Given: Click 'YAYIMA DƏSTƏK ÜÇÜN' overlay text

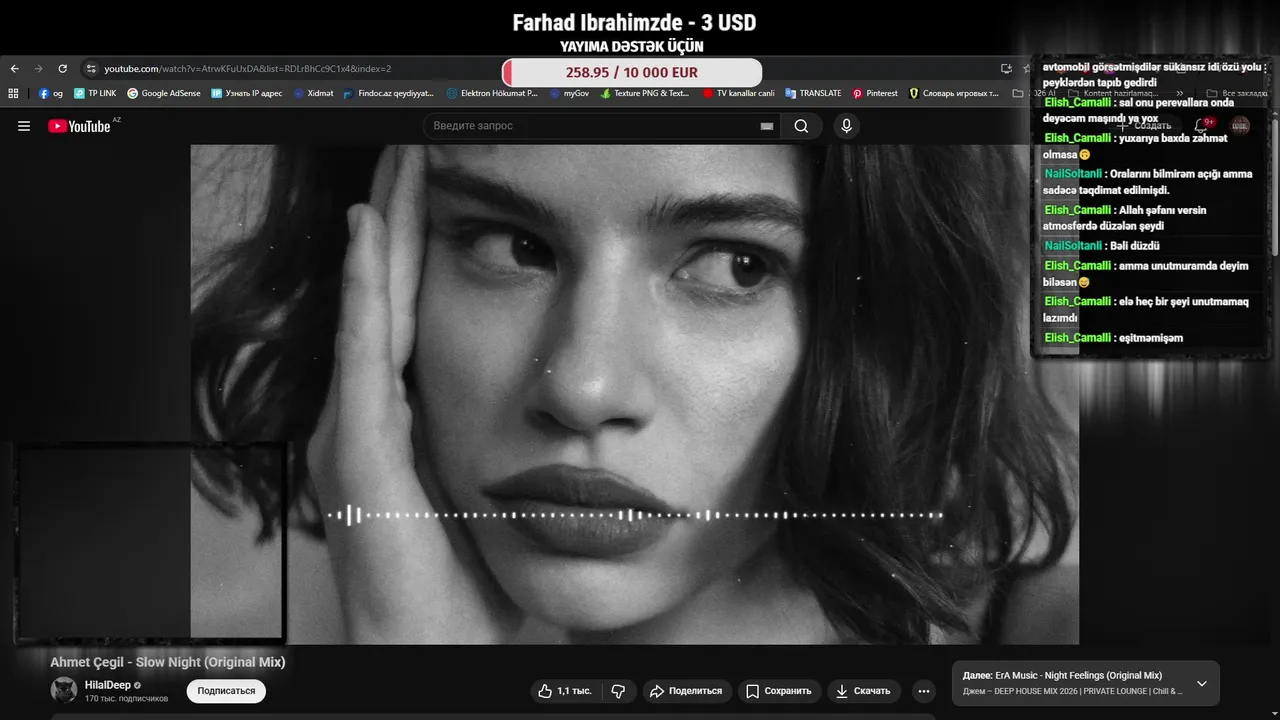Looking at the screenshot, I should click(632, 47).
